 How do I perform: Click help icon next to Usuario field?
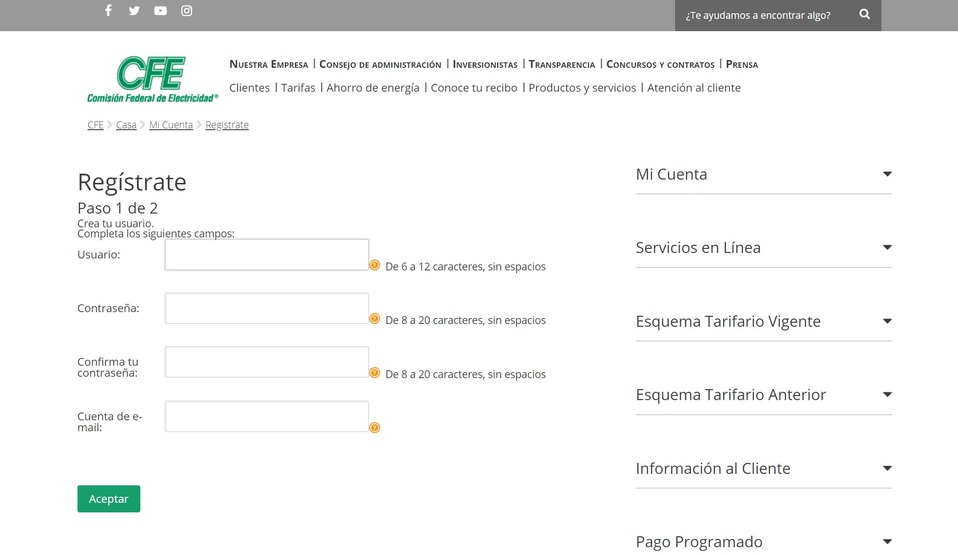375,266
